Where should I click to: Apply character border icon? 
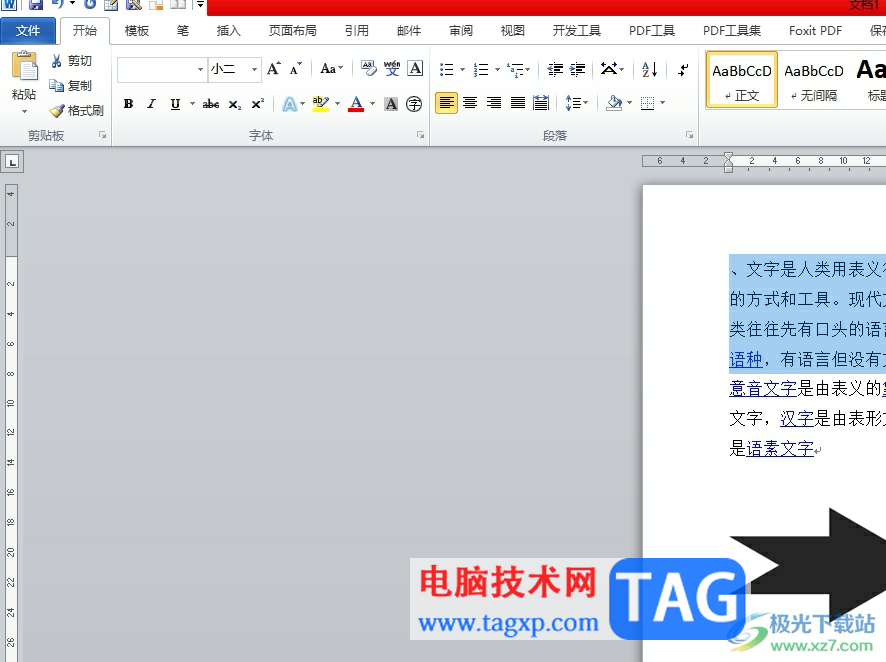415,69
